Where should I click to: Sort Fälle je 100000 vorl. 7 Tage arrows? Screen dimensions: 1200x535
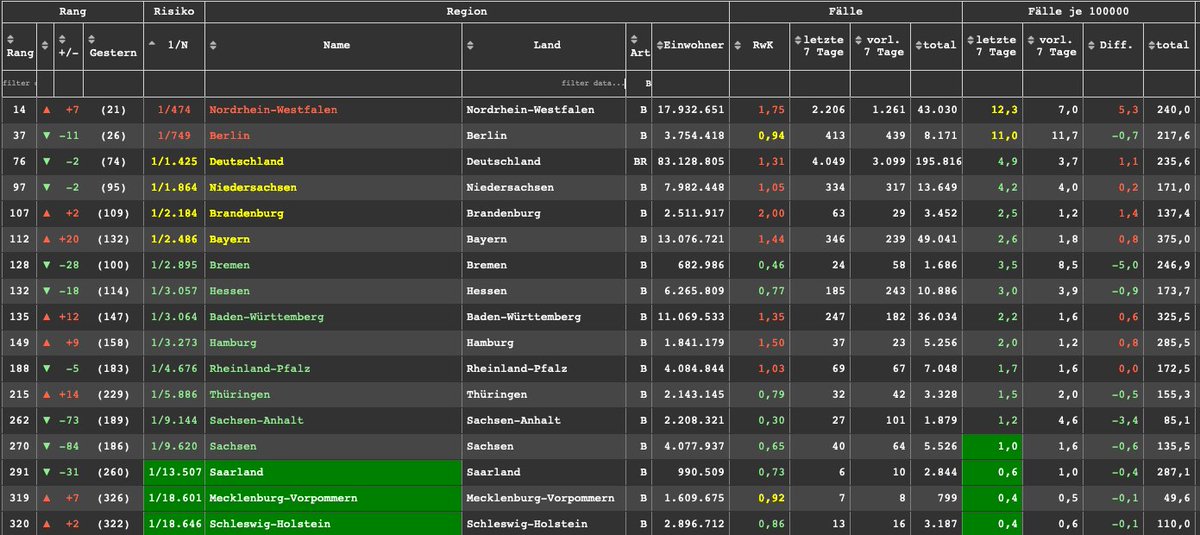(1032, 39)
